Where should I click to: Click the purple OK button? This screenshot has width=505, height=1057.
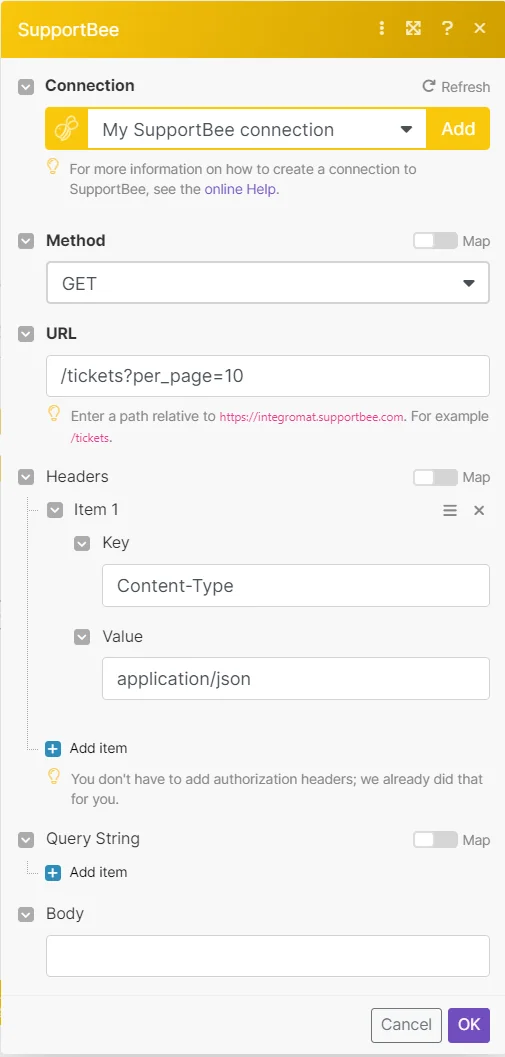(x=469, y=1025)
